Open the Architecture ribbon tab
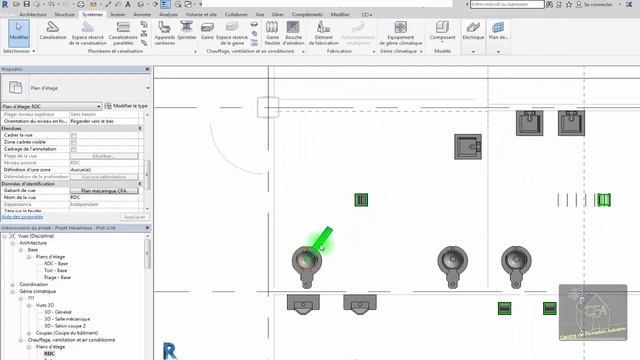The width and height of the screenshot is (640, 360). (x=33, y=14)
